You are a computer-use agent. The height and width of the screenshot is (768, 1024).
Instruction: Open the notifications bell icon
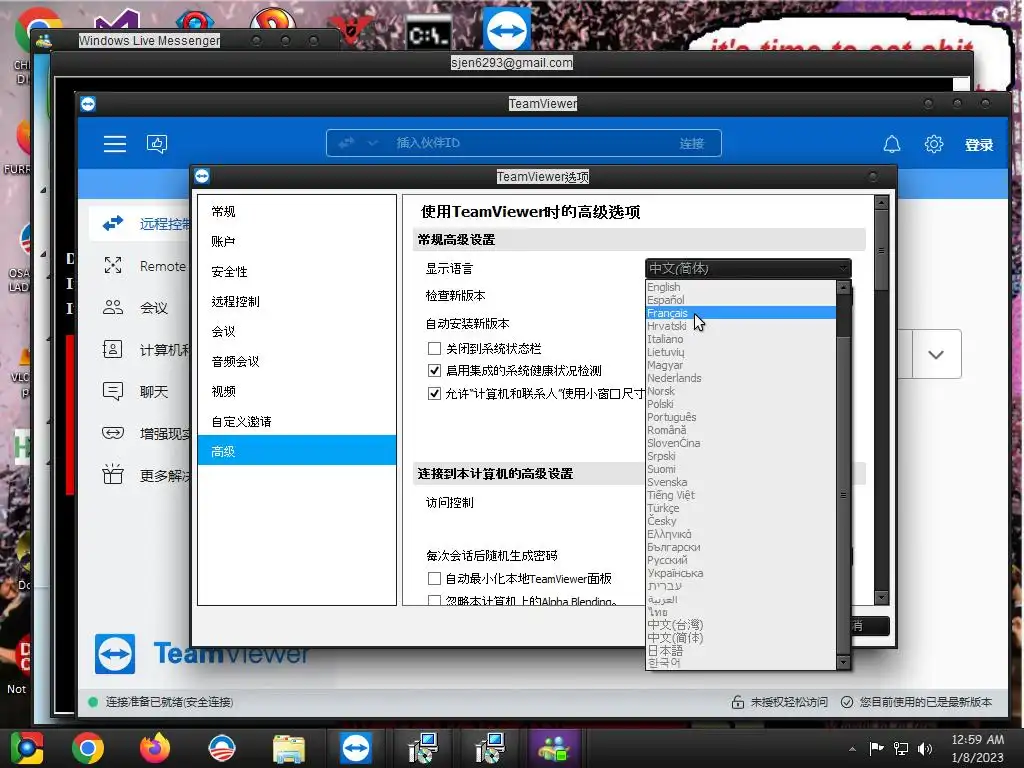click(x=892, y=144)
